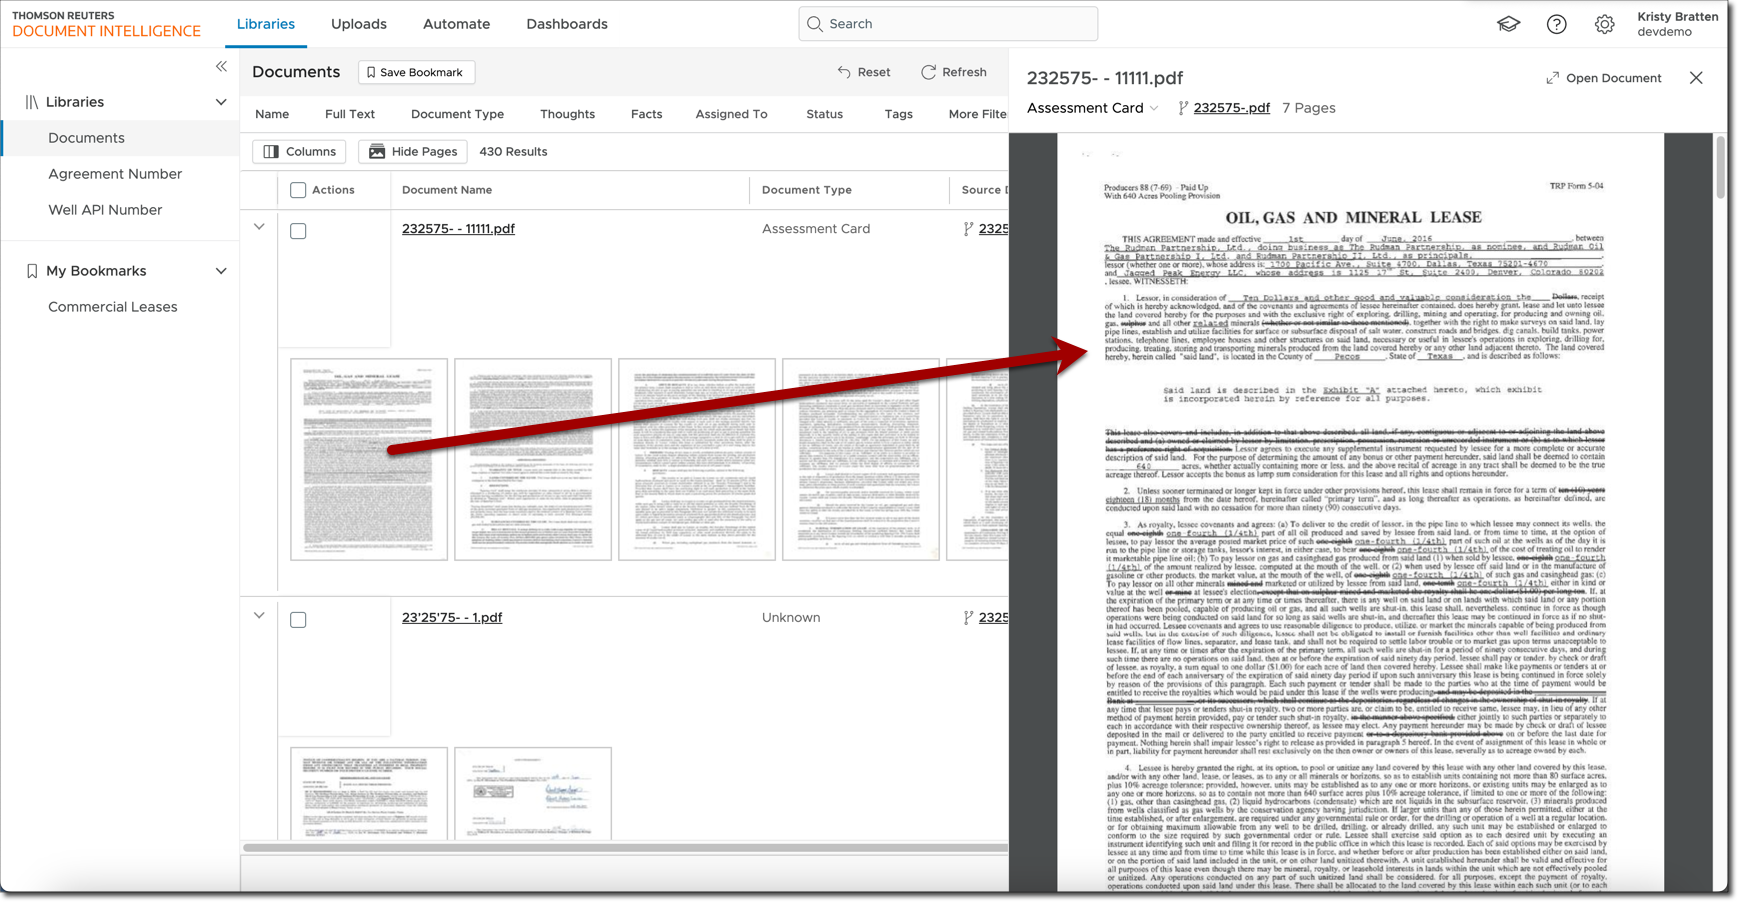The height and width of the screenshot is (902, 1738).
Task: Click the branch icon beside 232575-.pdf
Action: click(1181, 107)
